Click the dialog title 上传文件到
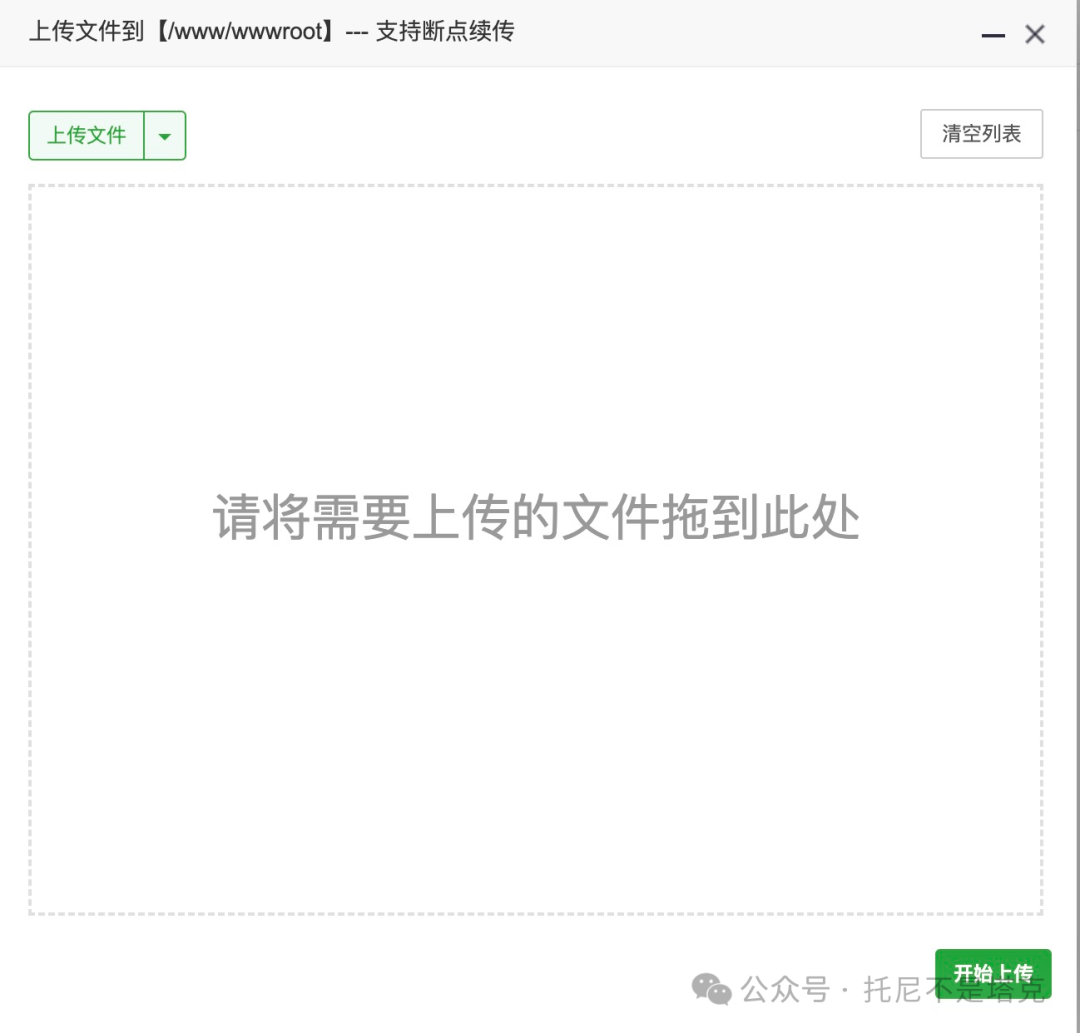This screenshot has height=1033, width=1080. coord(87,31)
